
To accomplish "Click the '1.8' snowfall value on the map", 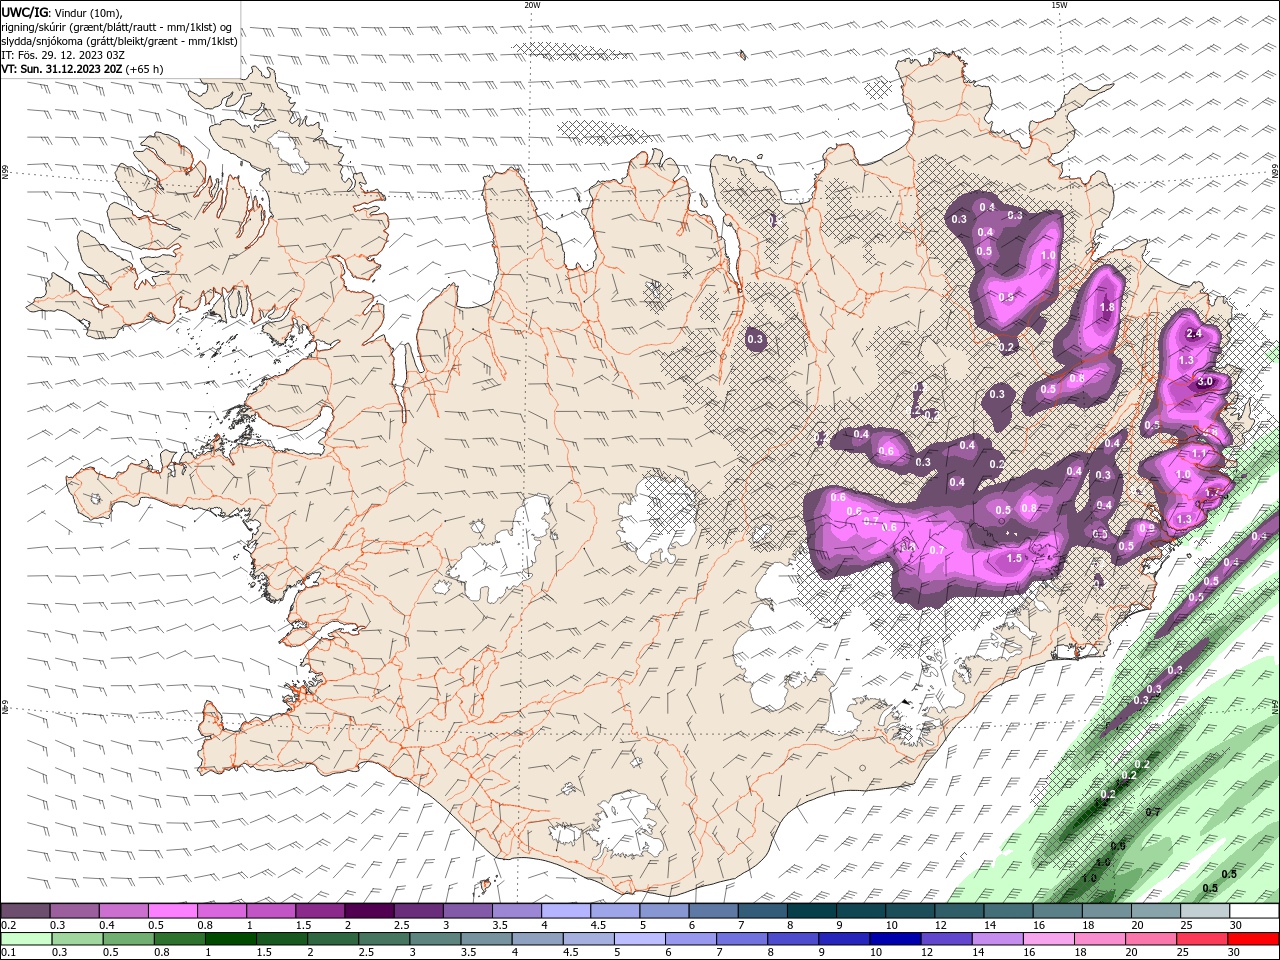I will pyautogui.click(x=1107, y=308).
